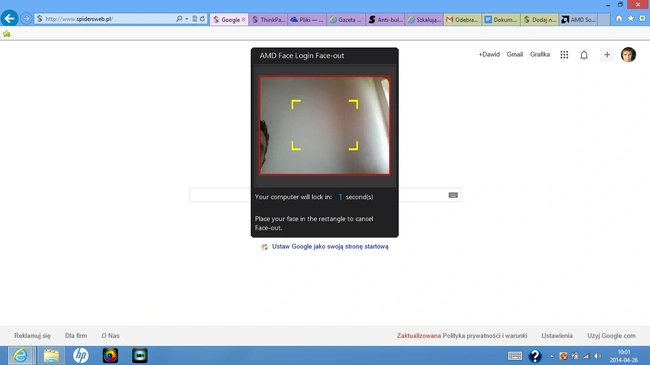Open Polityka prywatności i warunki link
Image resolution: width=650 pixels, height=365 pixels.
pyautogui.click(x=485, y=336)
